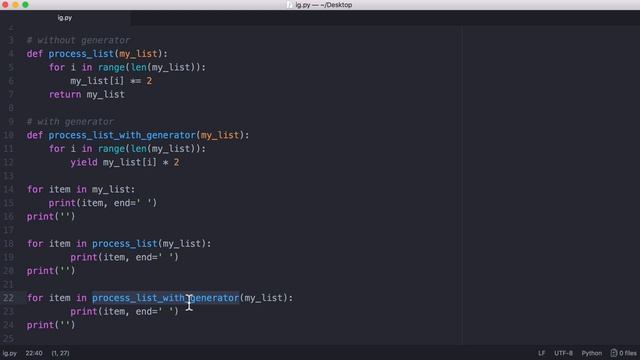Click the 'yield' keyword on line 12

pos(84,162)
